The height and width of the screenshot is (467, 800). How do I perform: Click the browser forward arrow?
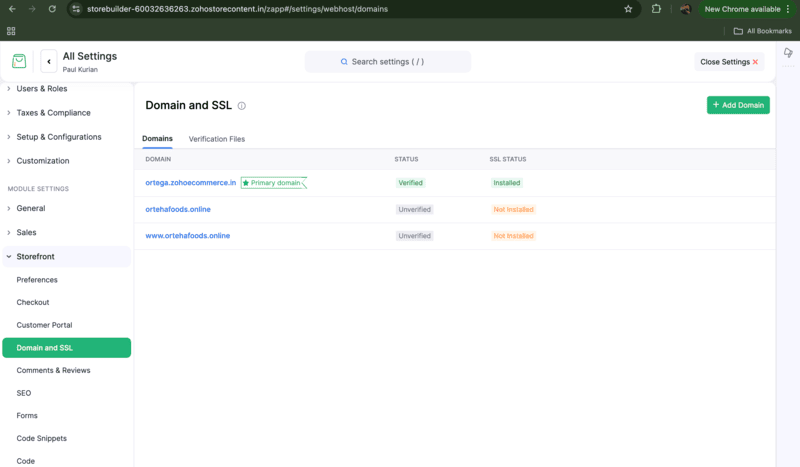[32, 9]
